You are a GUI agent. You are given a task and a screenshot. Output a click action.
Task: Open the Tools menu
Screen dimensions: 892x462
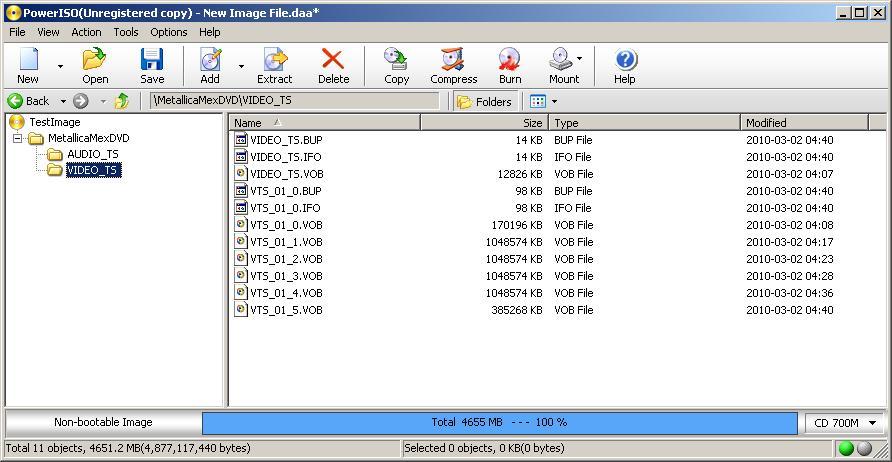pyautogui.click(x=126, y=32)
